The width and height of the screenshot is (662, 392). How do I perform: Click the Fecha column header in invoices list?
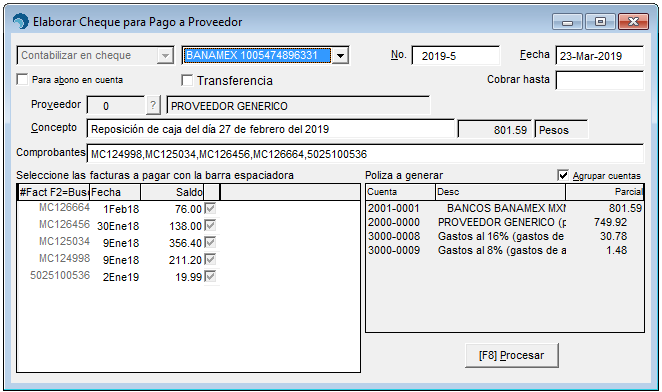(x=114, y=192)
